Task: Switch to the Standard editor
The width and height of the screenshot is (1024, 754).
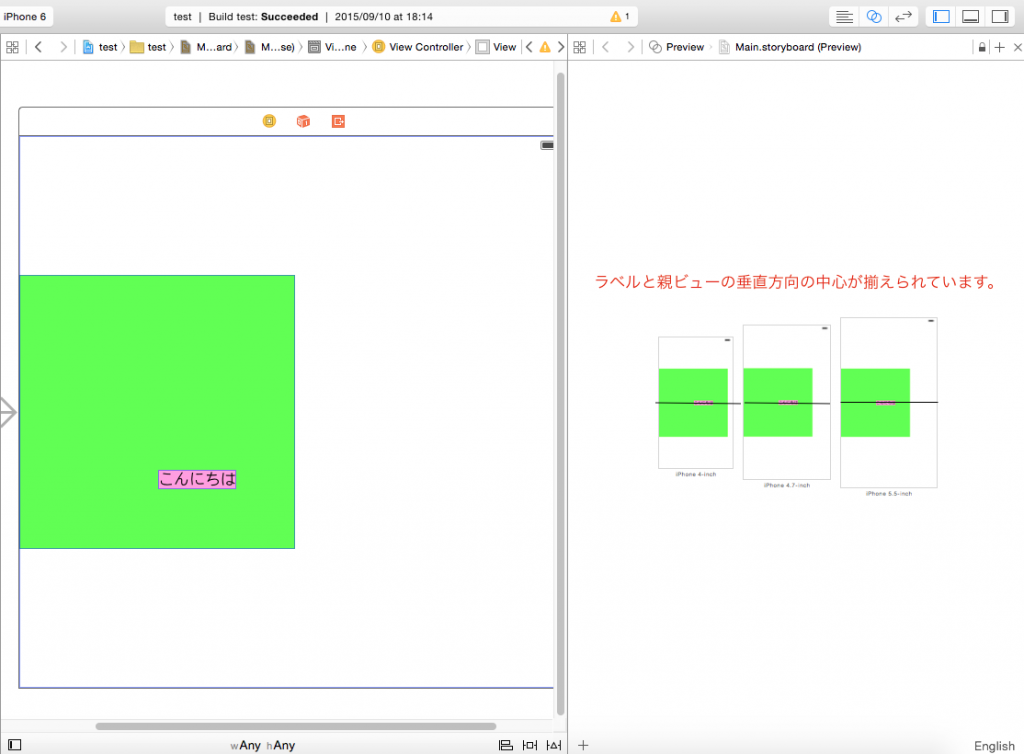Action: coord(845,17)
